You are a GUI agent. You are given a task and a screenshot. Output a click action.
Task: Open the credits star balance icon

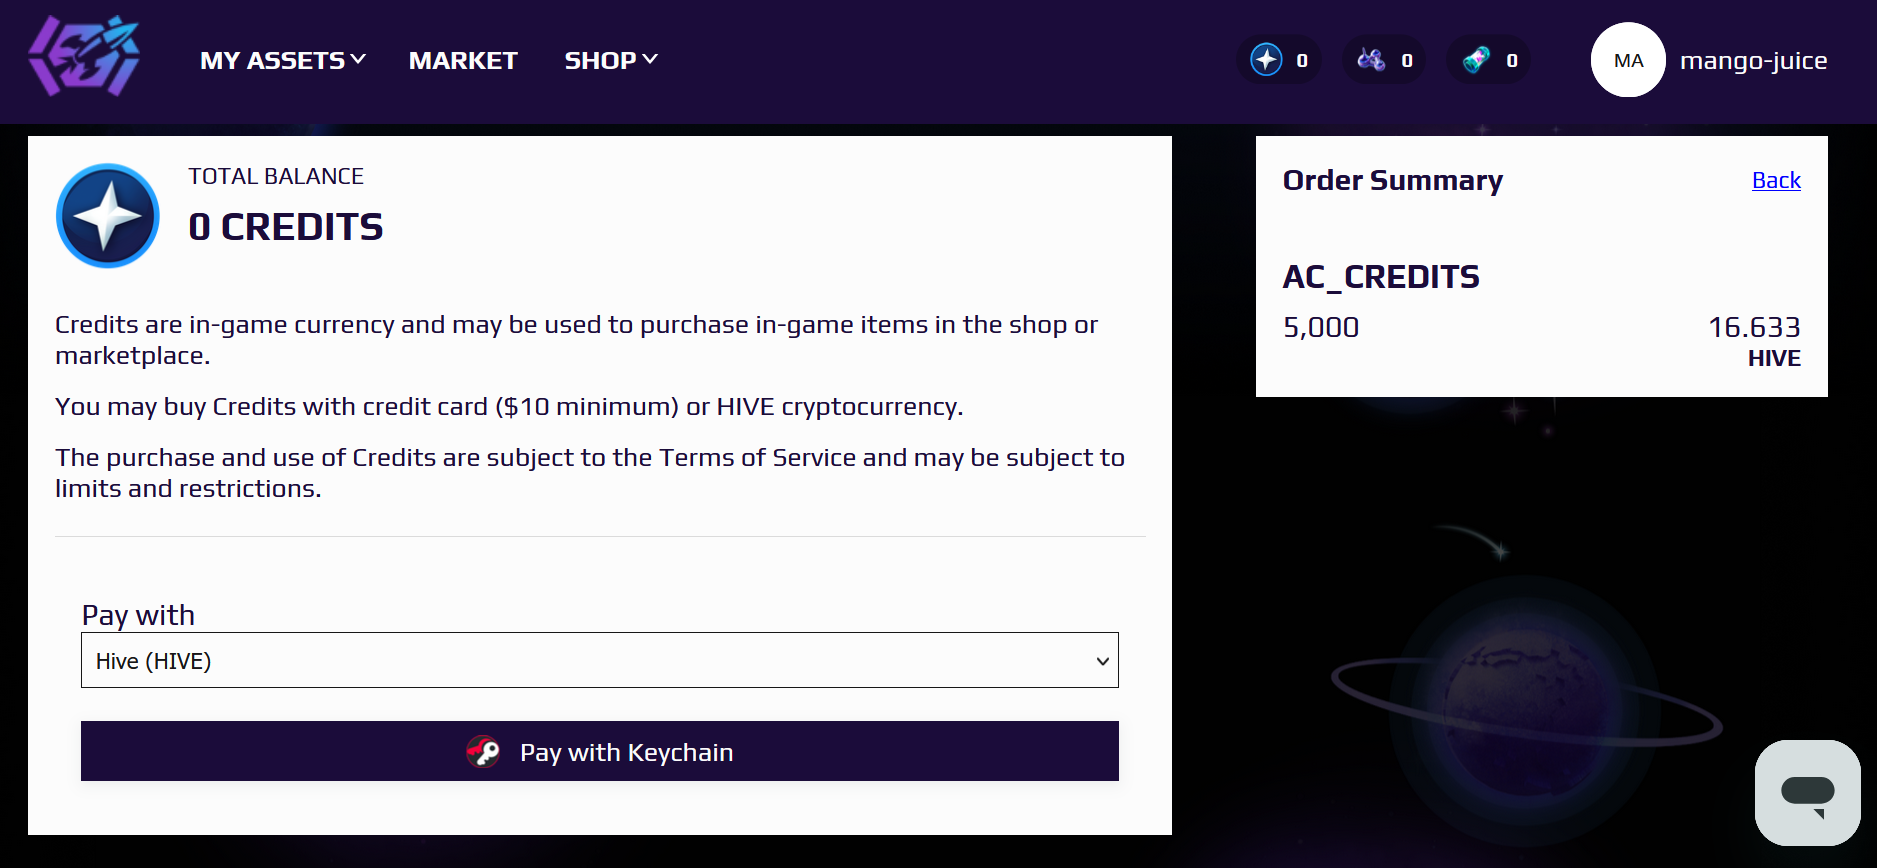[1266, 60]
